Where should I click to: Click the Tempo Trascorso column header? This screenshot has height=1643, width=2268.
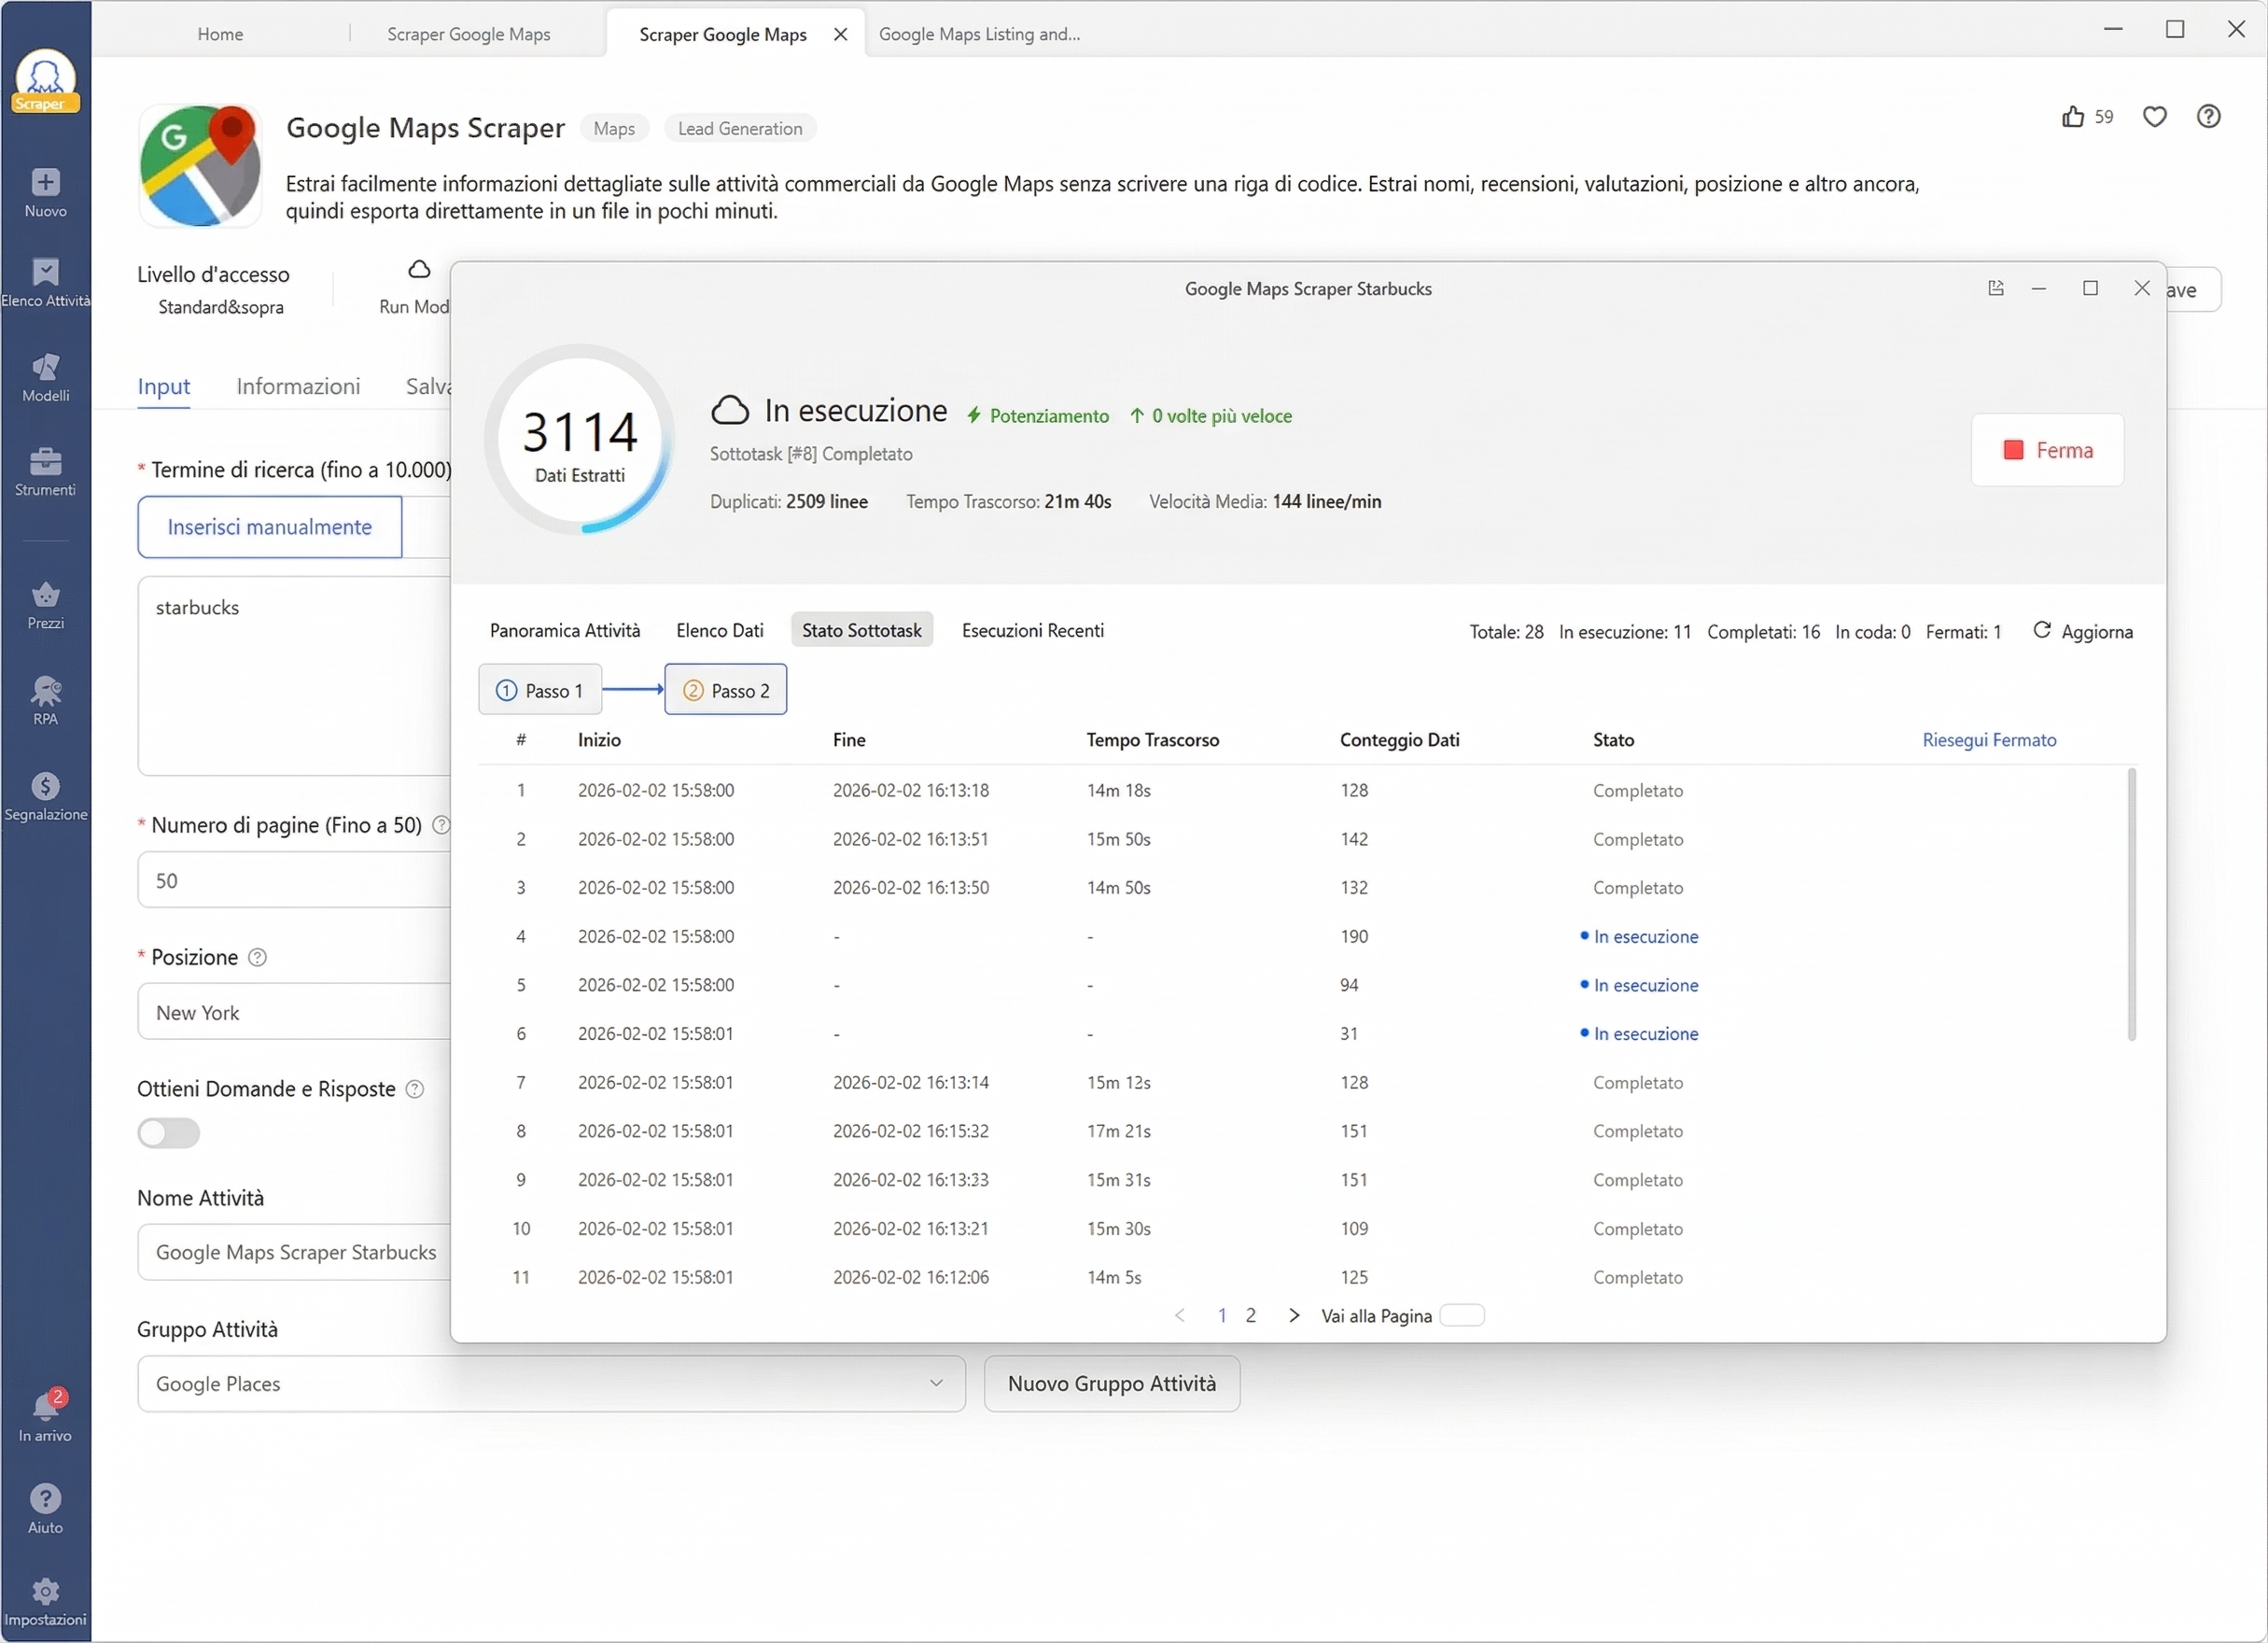pyautogui.click(x=1153, y=740)
